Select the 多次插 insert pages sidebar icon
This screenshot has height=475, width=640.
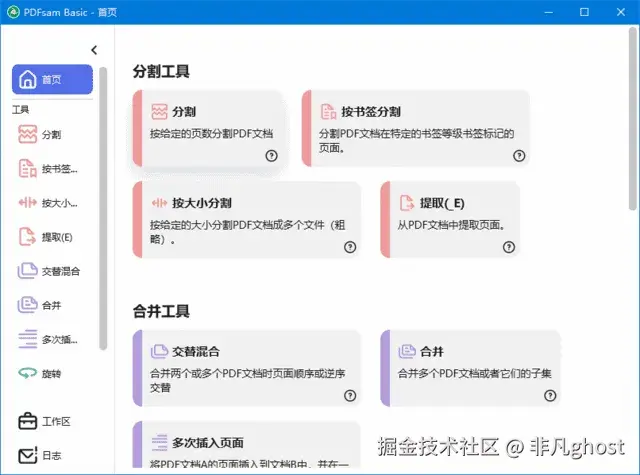point(27,339)
